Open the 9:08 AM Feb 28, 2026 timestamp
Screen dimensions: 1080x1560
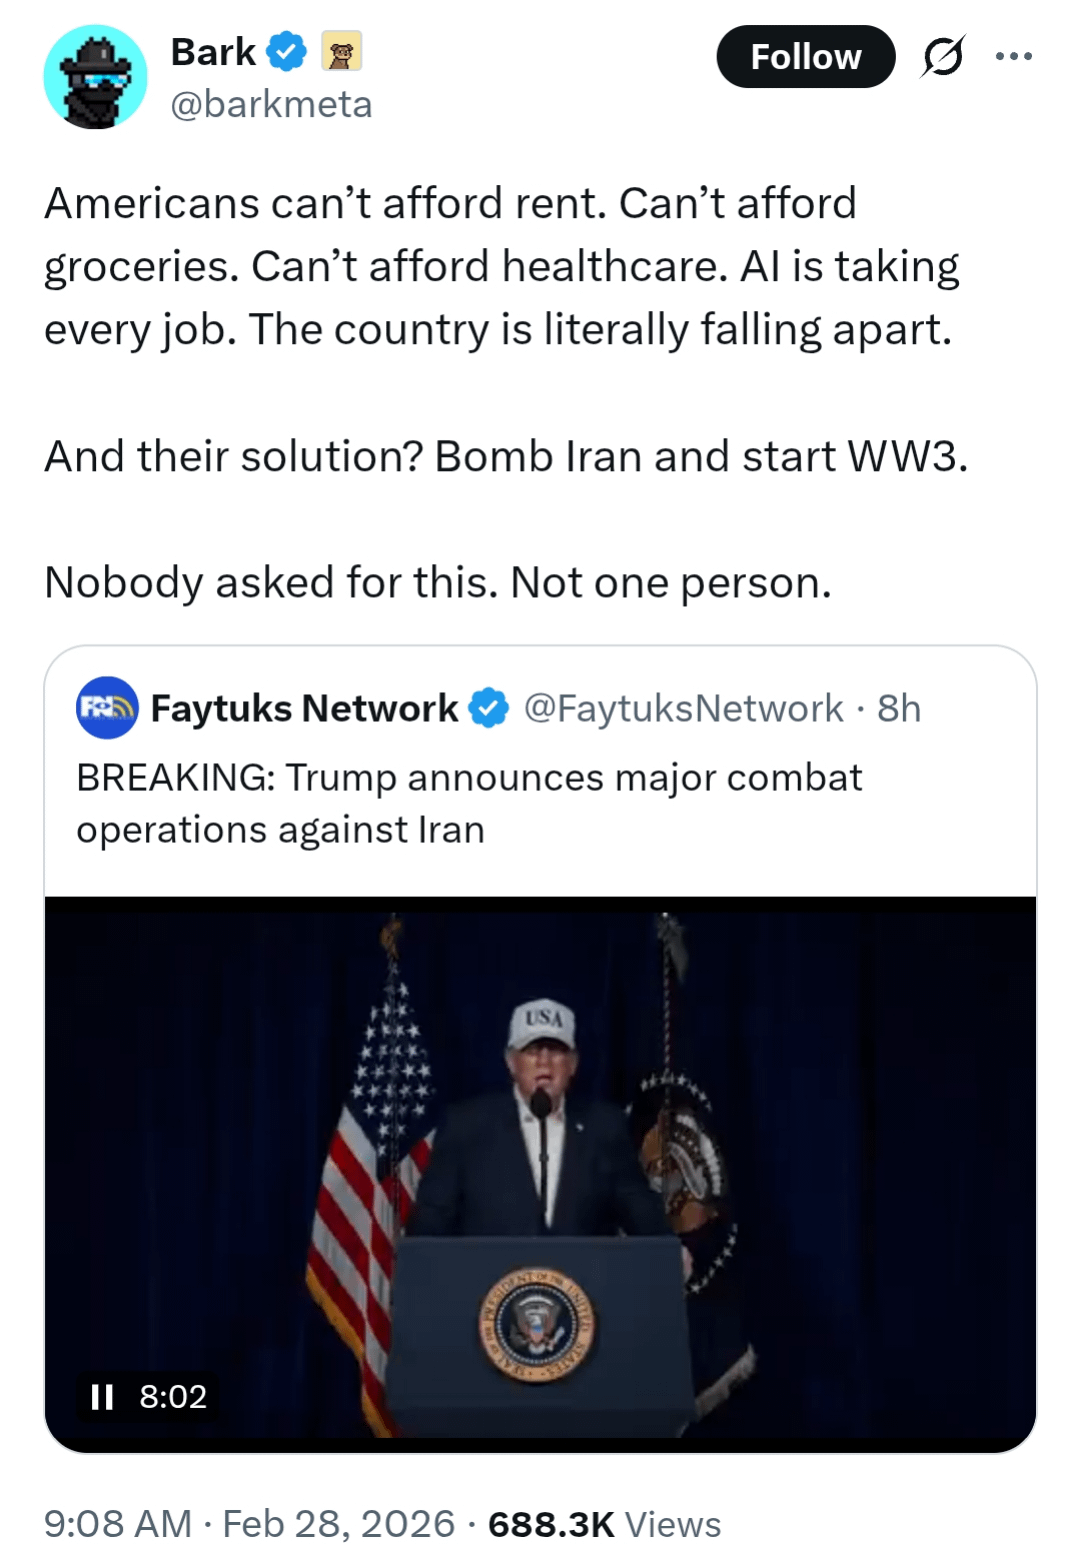click(x=249, y=1524)
